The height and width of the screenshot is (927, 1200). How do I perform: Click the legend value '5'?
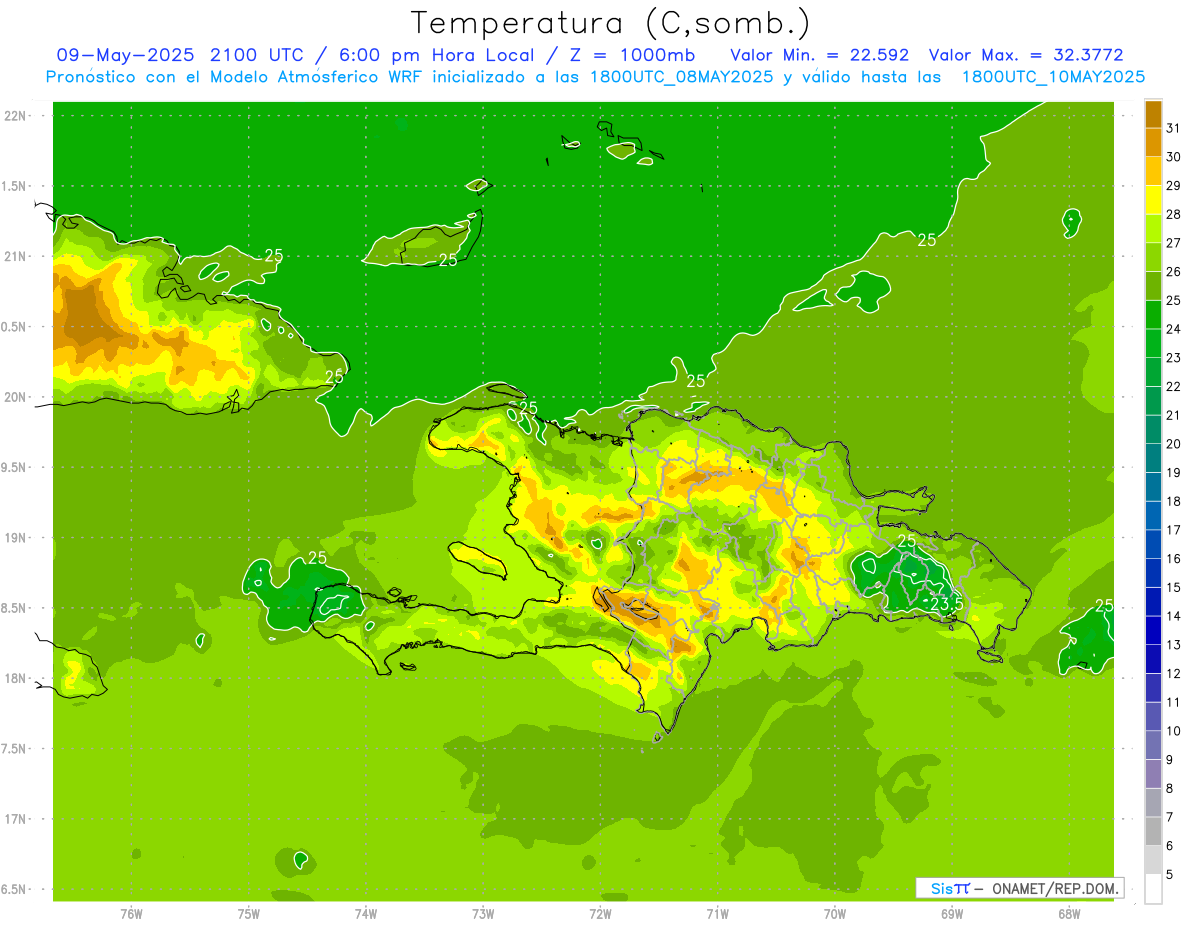(x=1169, y=875)
